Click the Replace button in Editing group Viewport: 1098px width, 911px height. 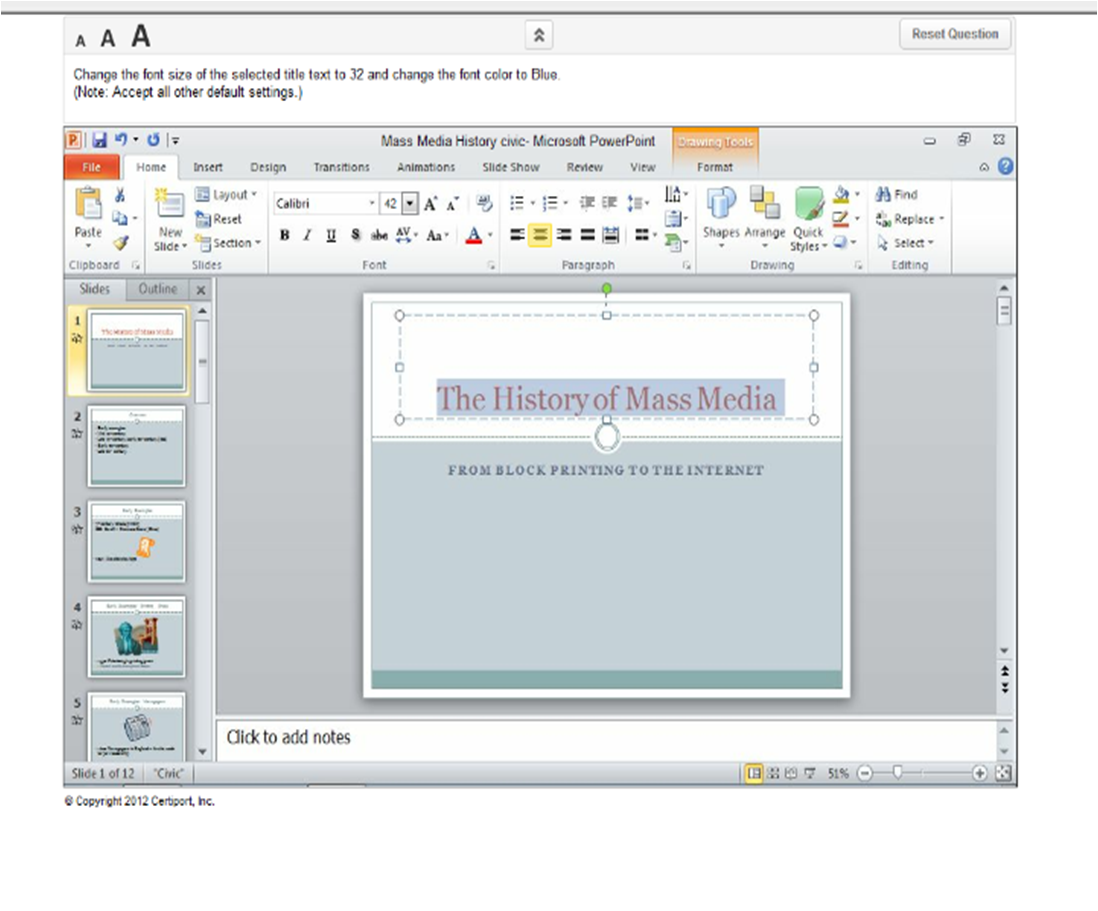(910, 219)
